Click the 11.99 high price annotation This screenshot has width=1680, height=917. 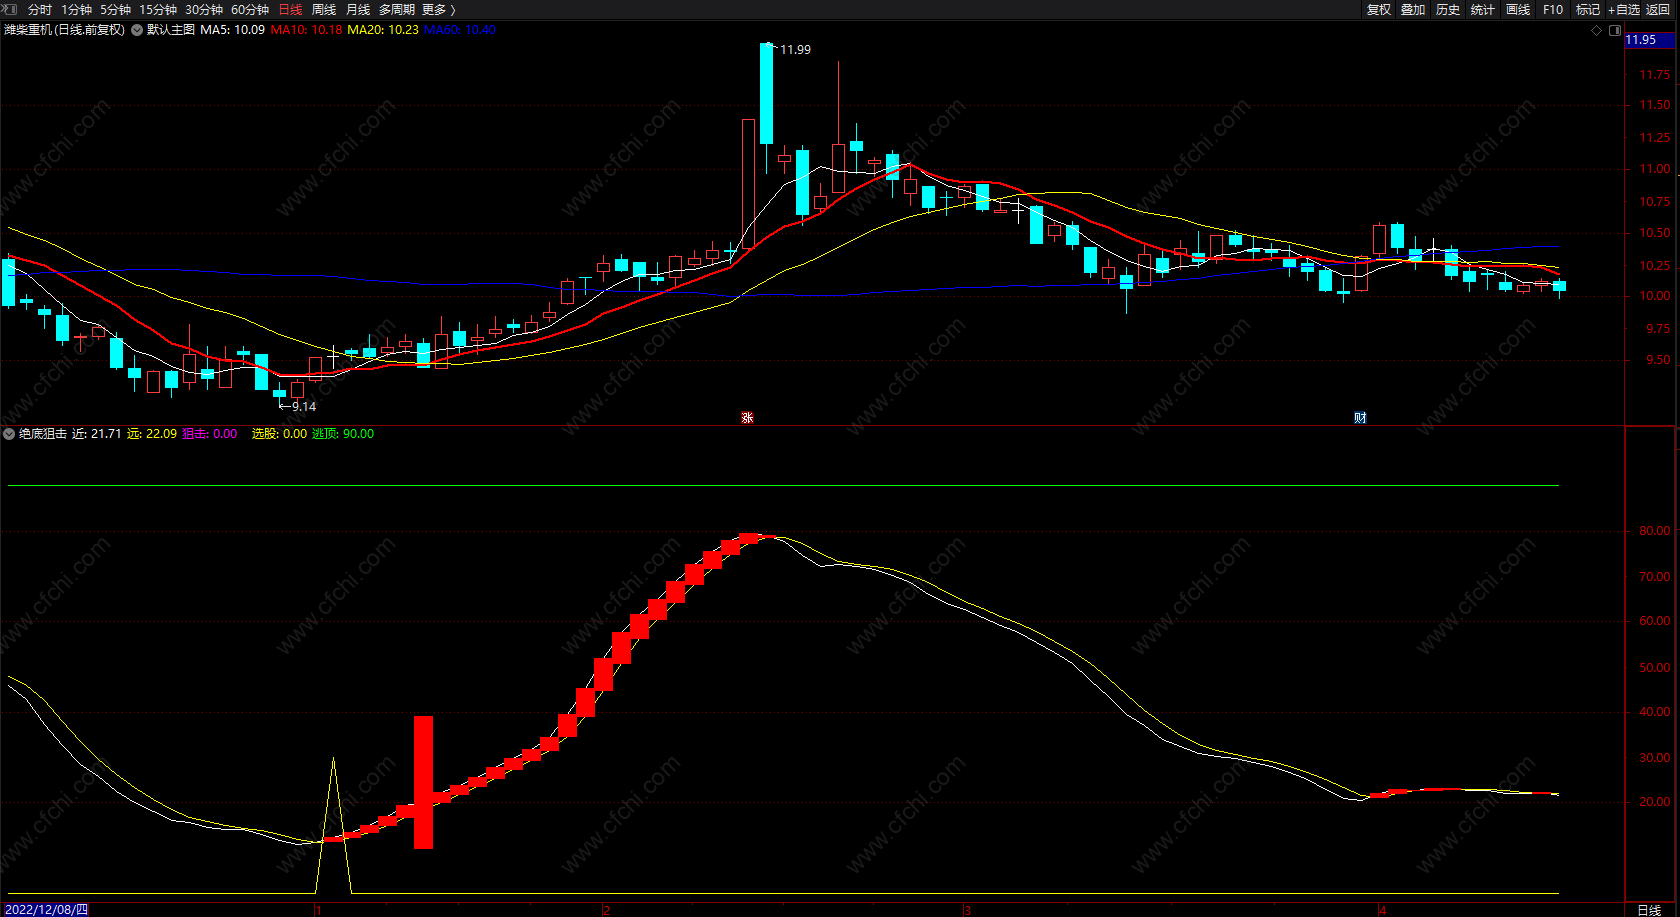click(795, 49)
